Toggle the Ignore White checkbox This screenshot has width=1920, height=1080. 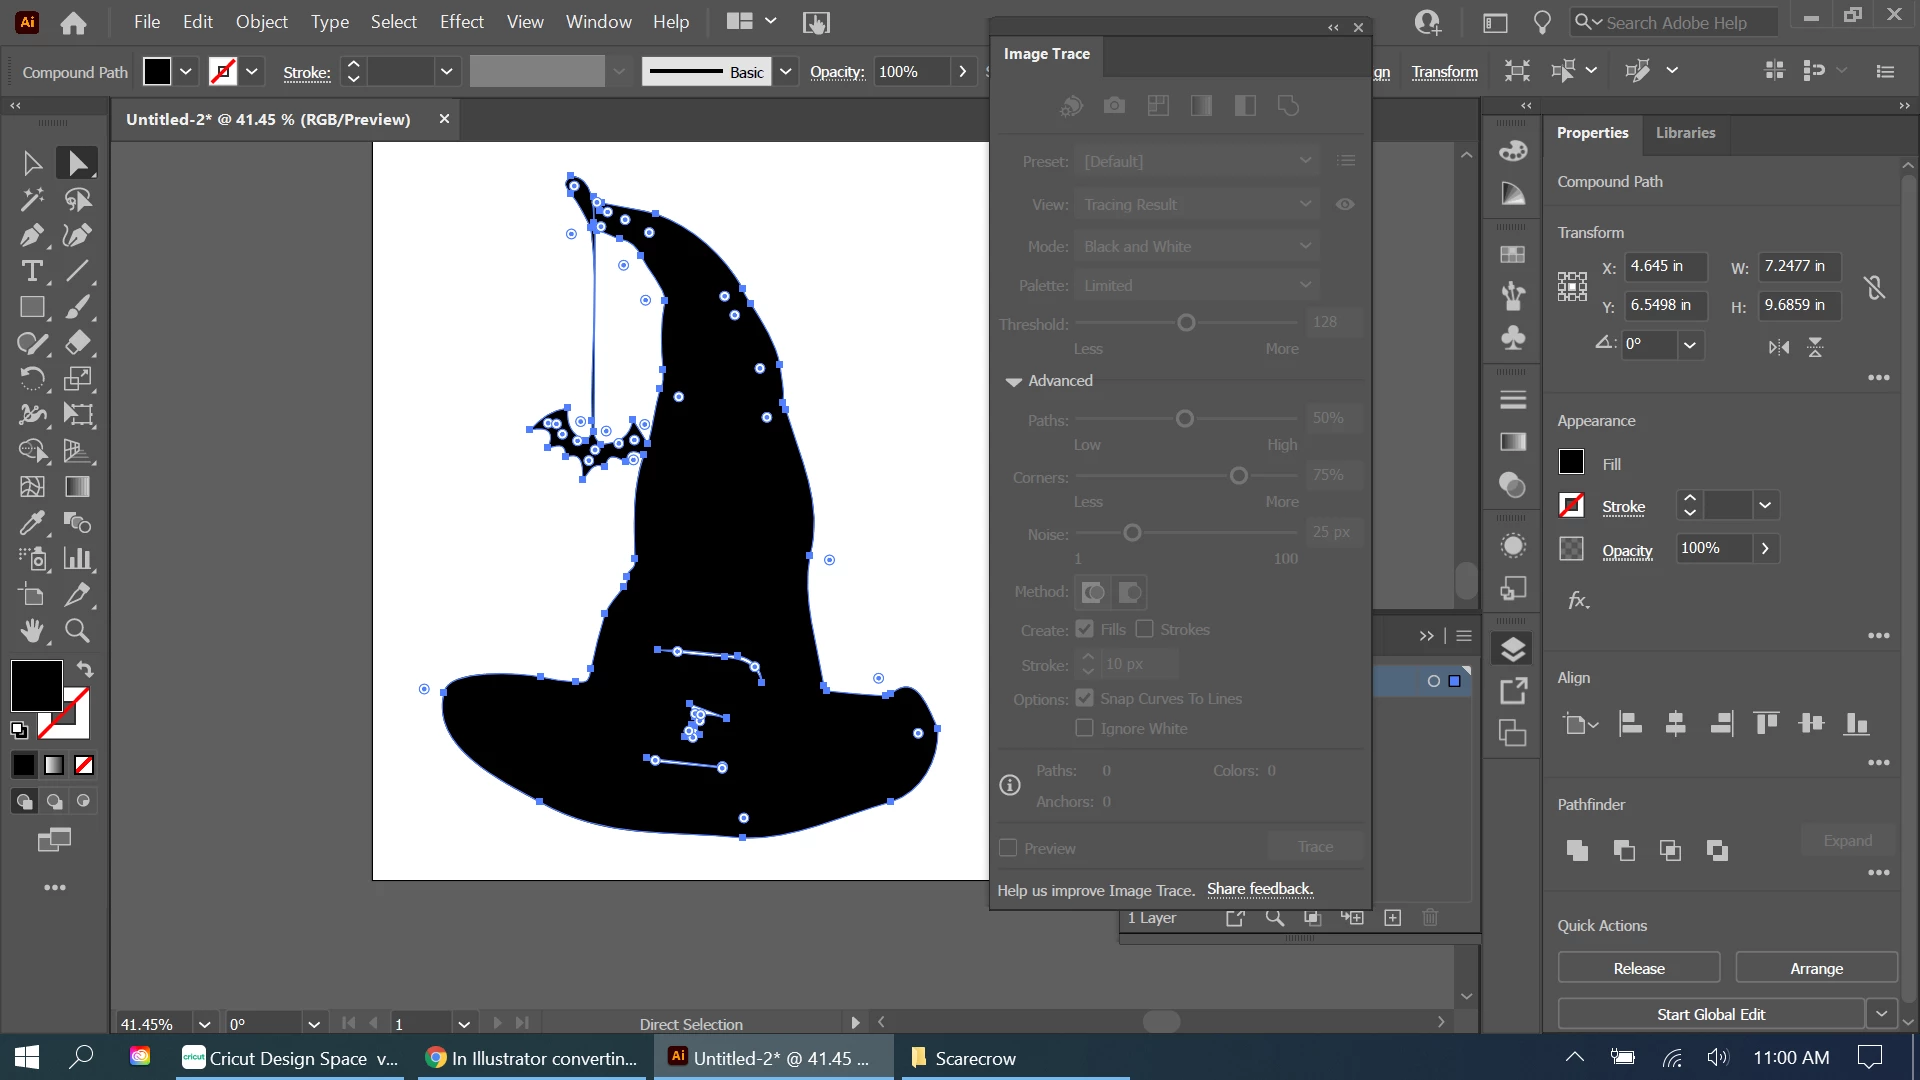[x=1084, y=728]
